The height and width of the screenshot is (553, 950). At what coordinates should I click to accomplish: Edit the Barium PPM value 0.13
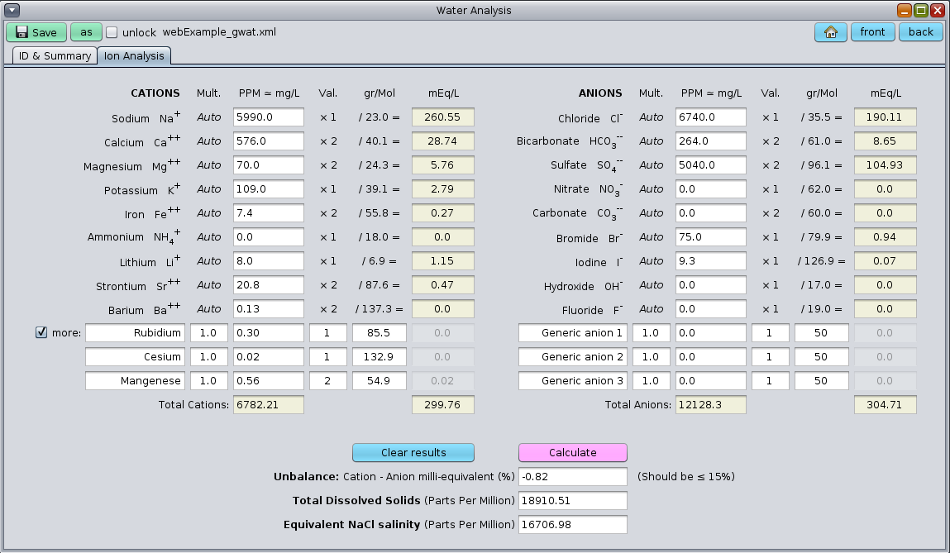[268, 308]
